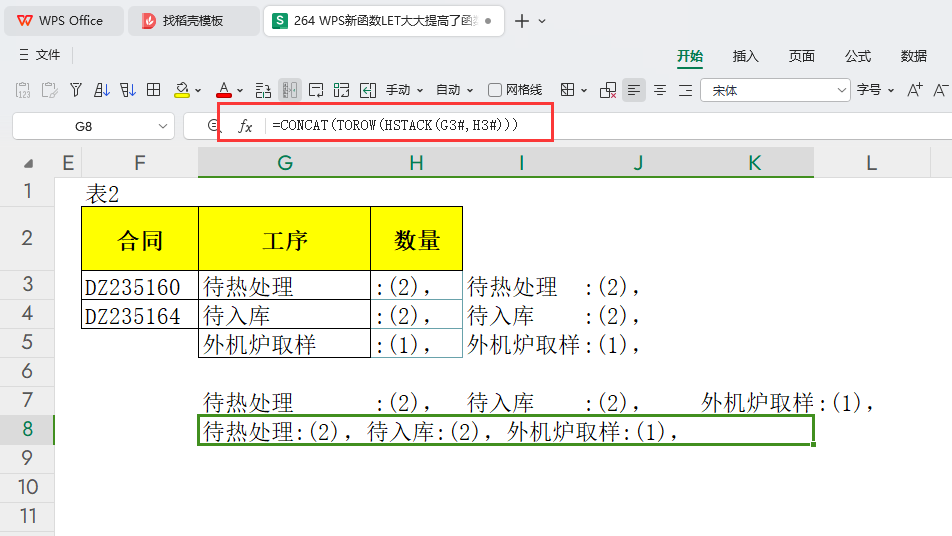Click row 7 cell 待热处理
The width and height of the screenshot is (952, 536).
click(285, 401)
